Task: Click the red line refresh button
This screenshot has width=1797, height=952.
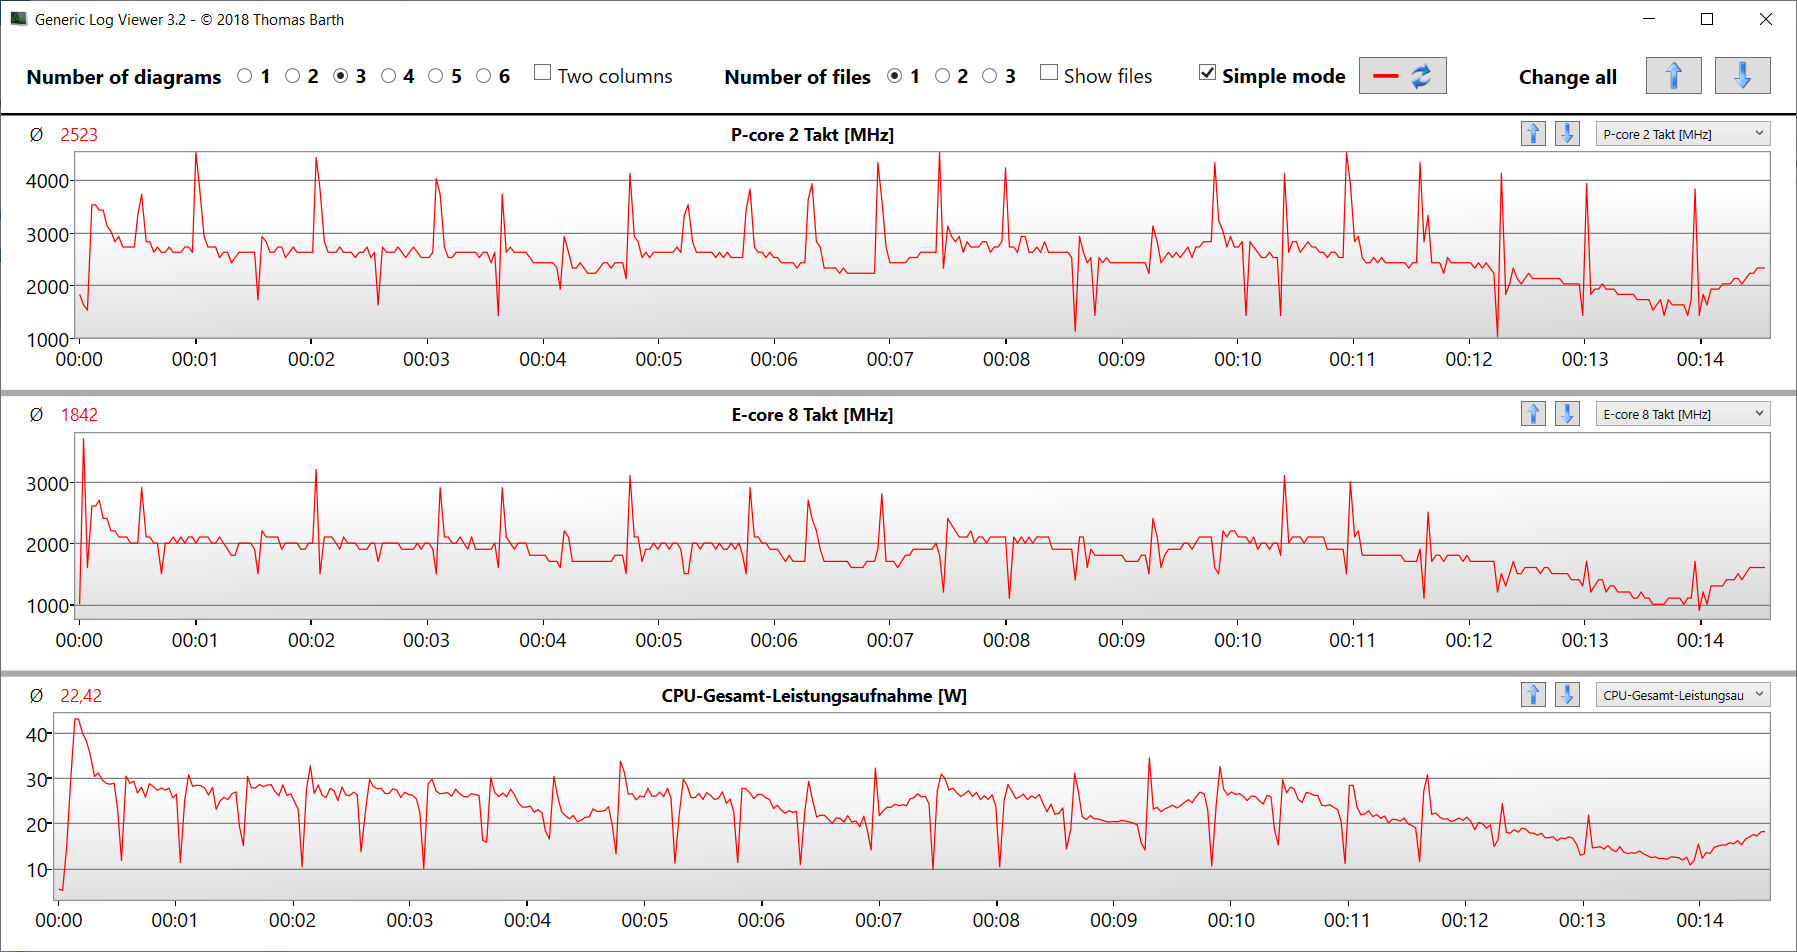Action: point(1402,76)
